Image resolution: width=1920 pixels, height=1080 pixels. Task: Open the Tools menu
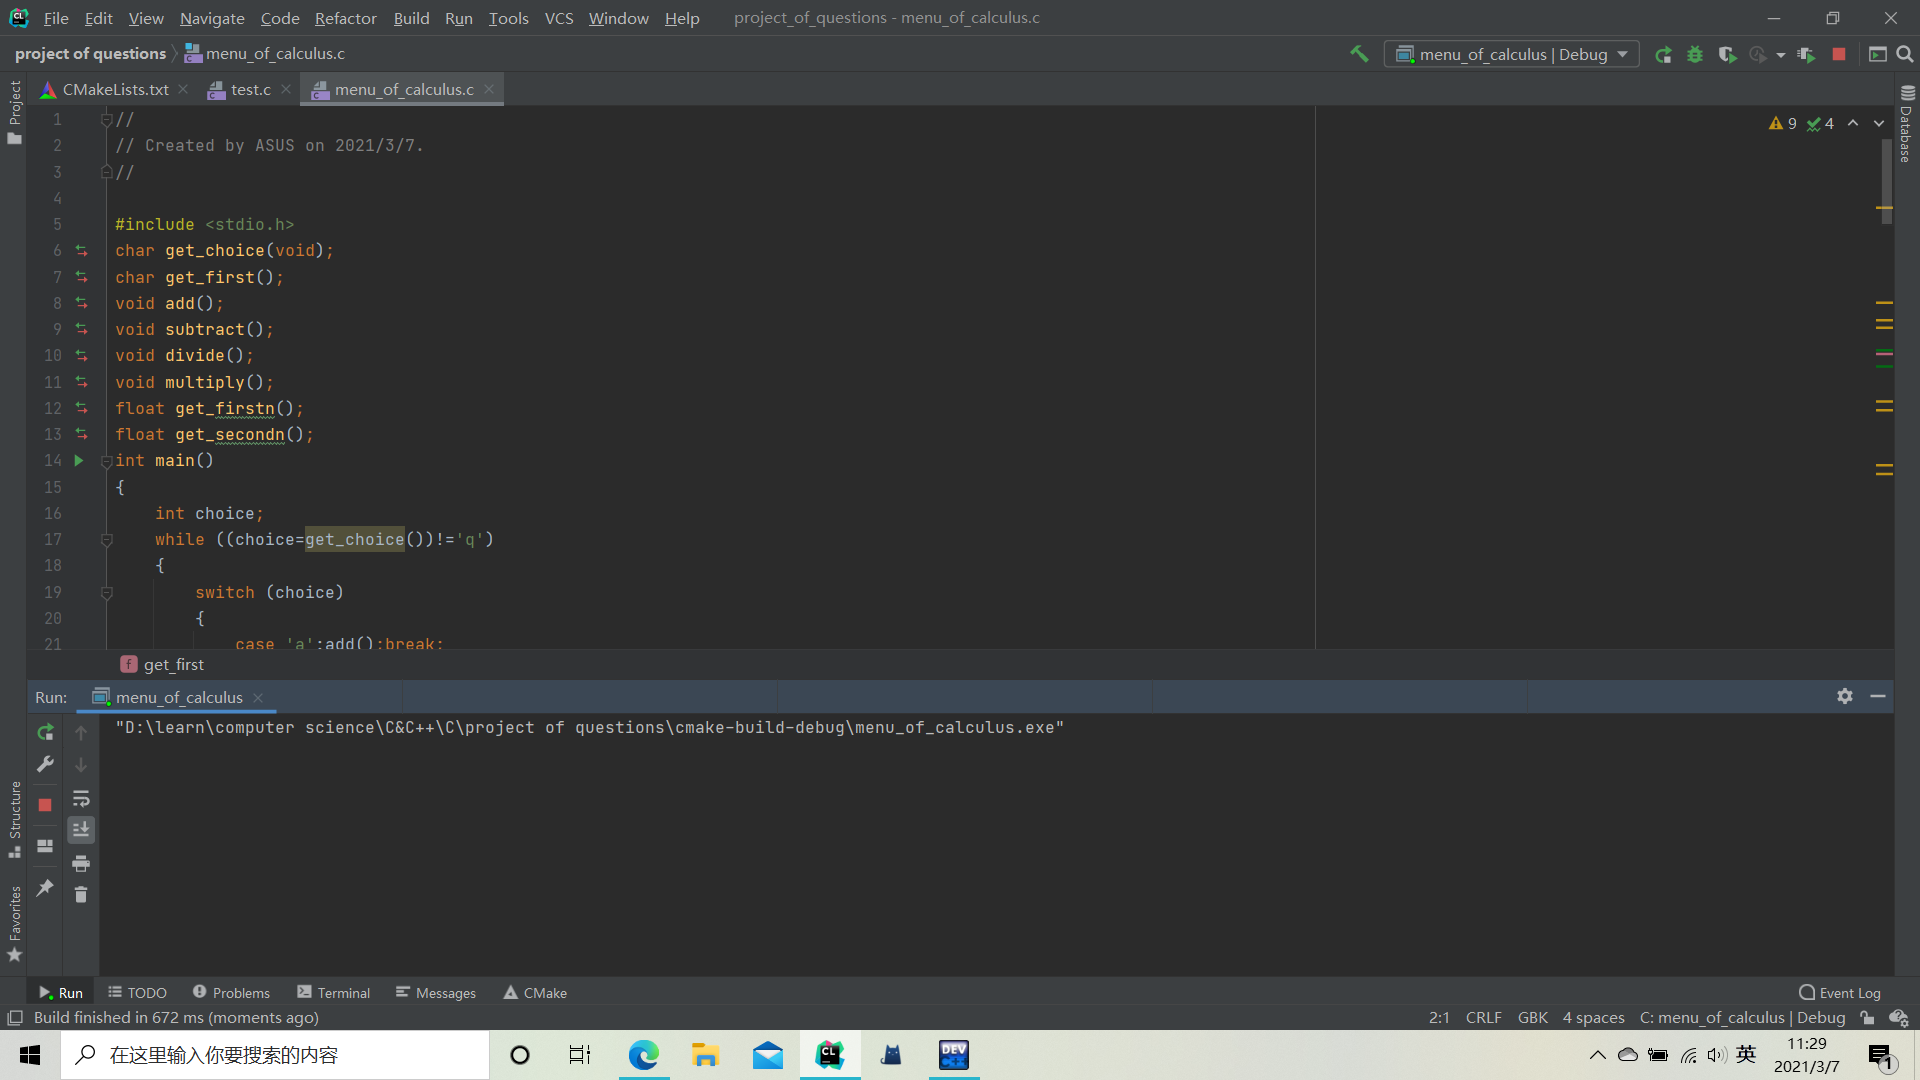click(x=508, y=18)
